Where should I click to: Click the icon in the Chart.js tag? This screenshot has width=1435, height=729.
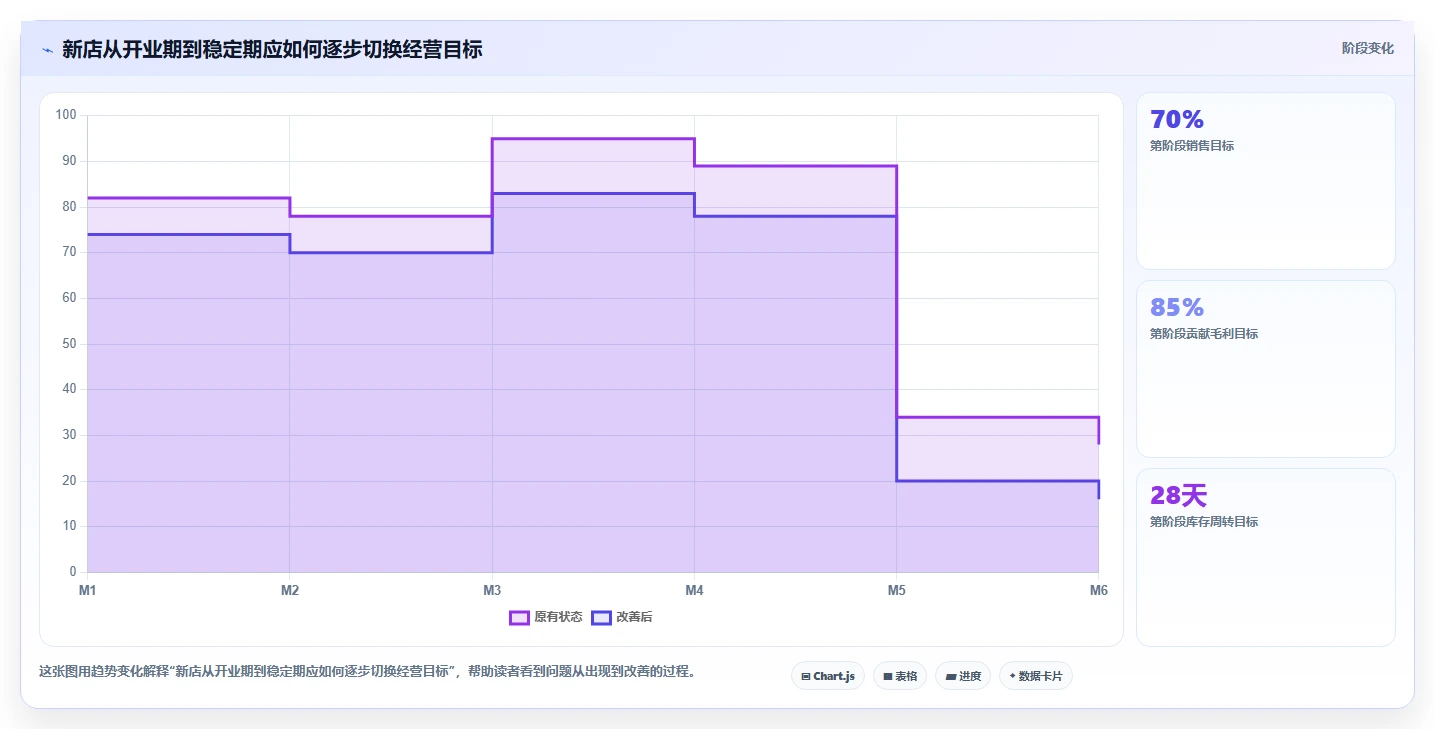pyautogui.click(x=806, y=677)
